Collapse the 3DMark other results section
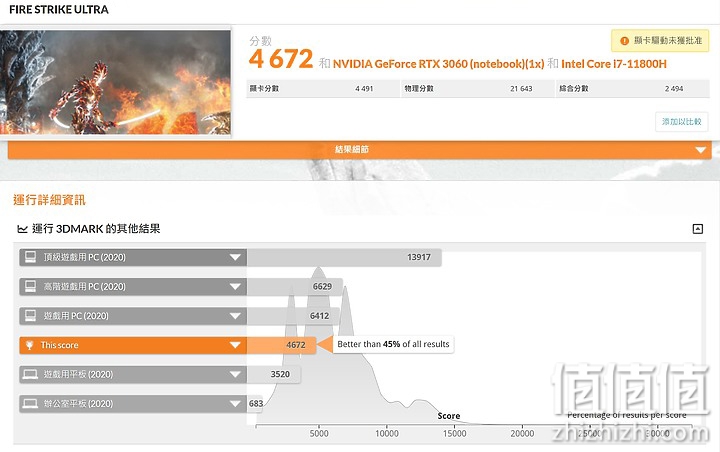 (698, 229)
